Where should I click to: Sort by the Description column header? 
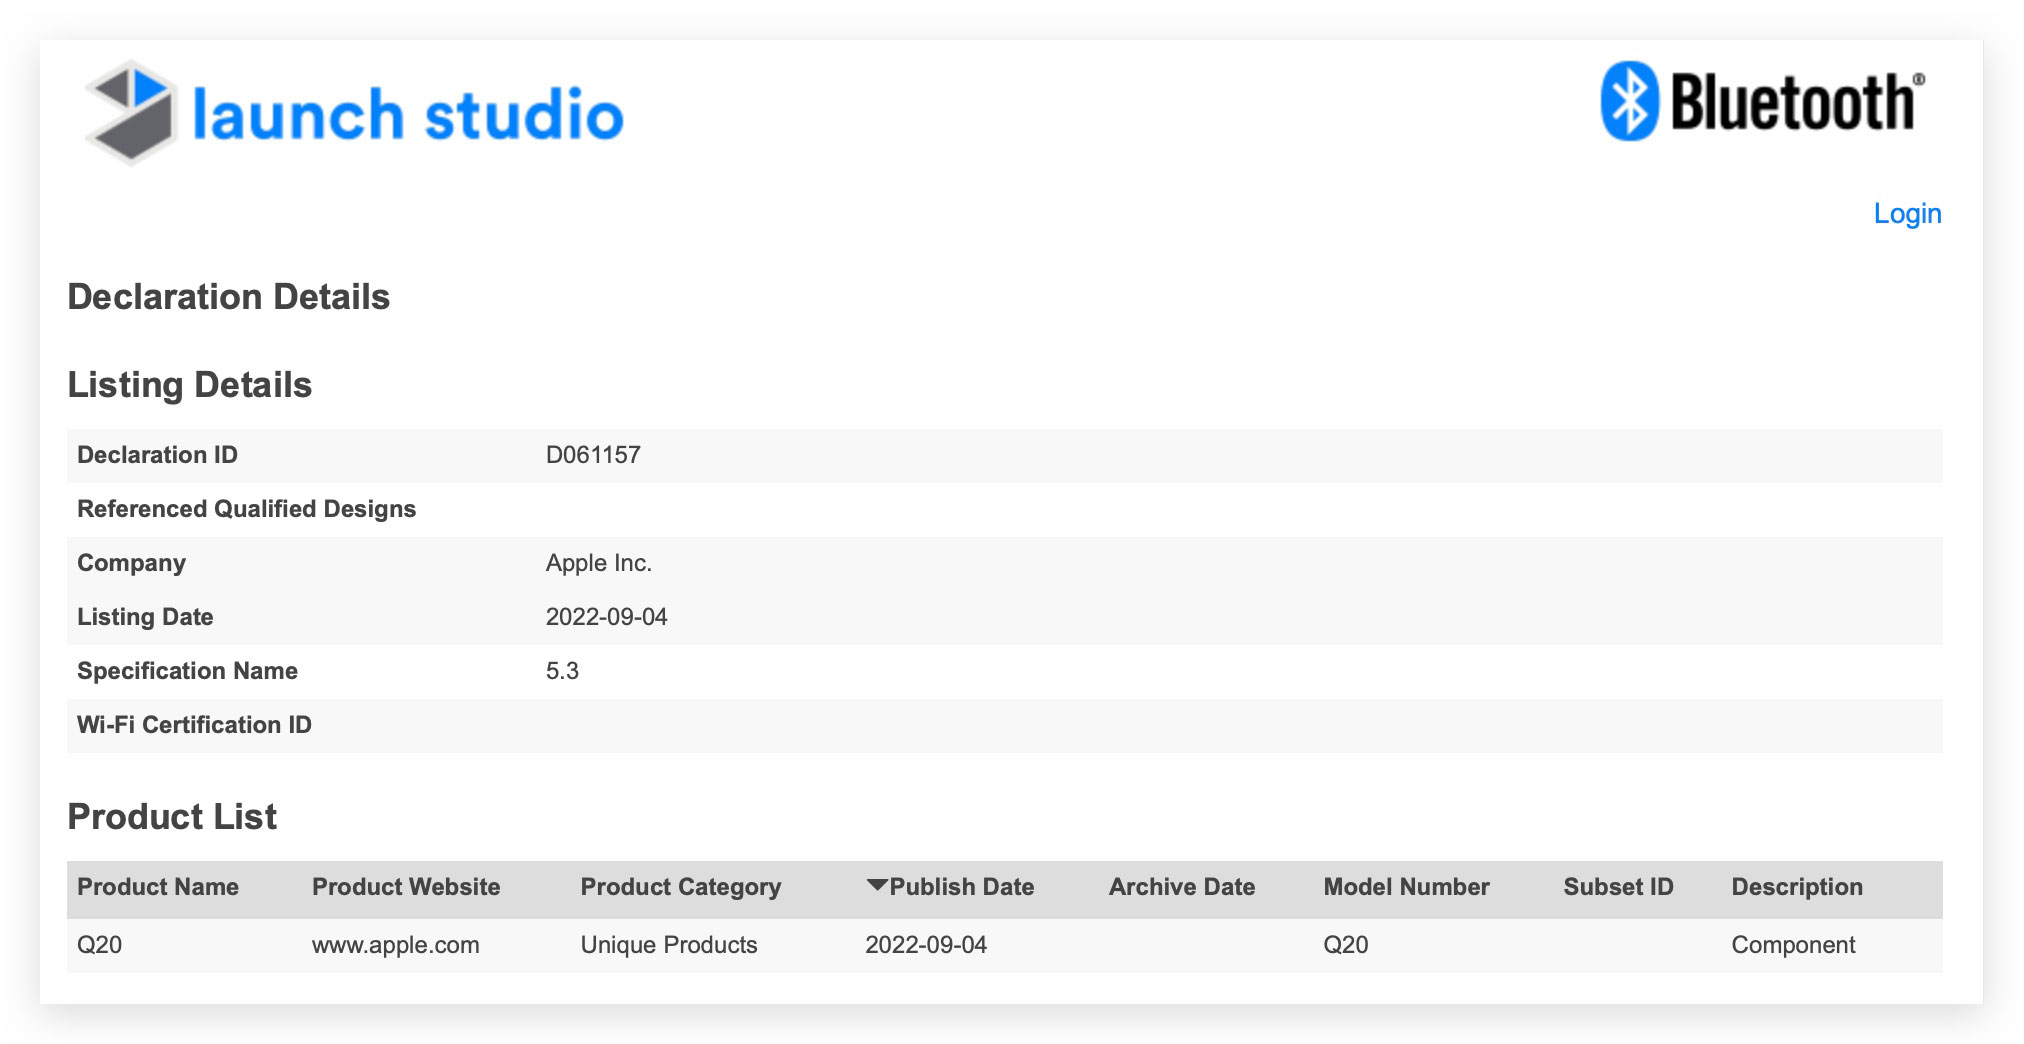click(1797, 888)
